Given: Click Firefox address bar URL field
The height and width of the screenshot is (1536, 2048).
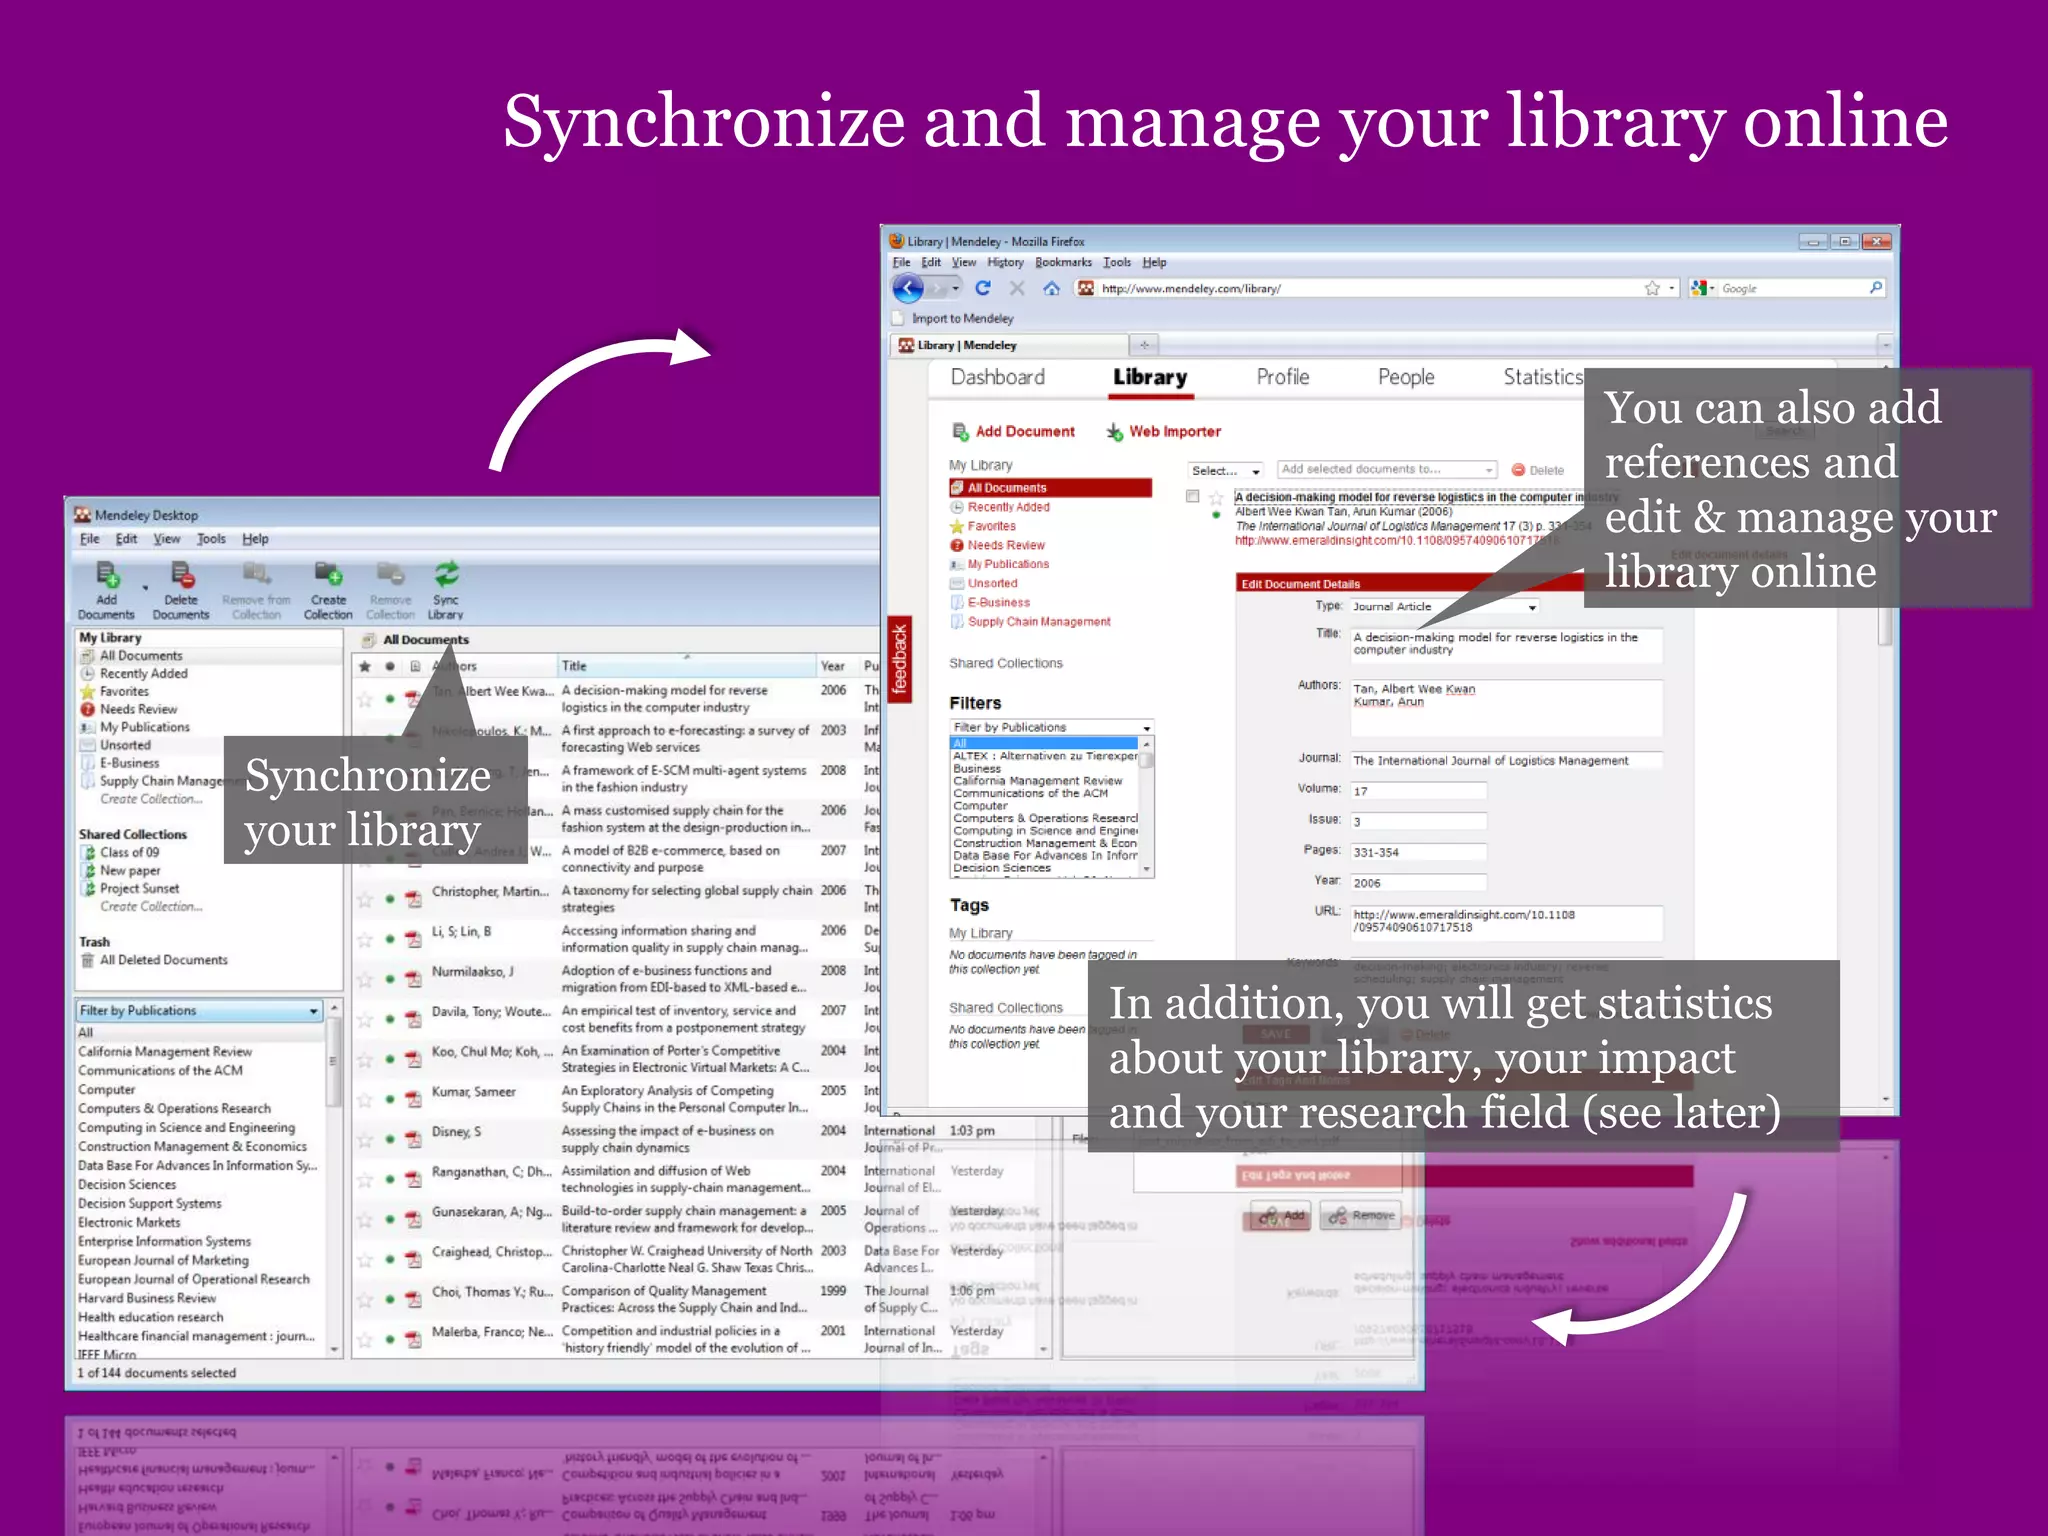Looking at the screenshot, I should click(x=1370, y=288).
